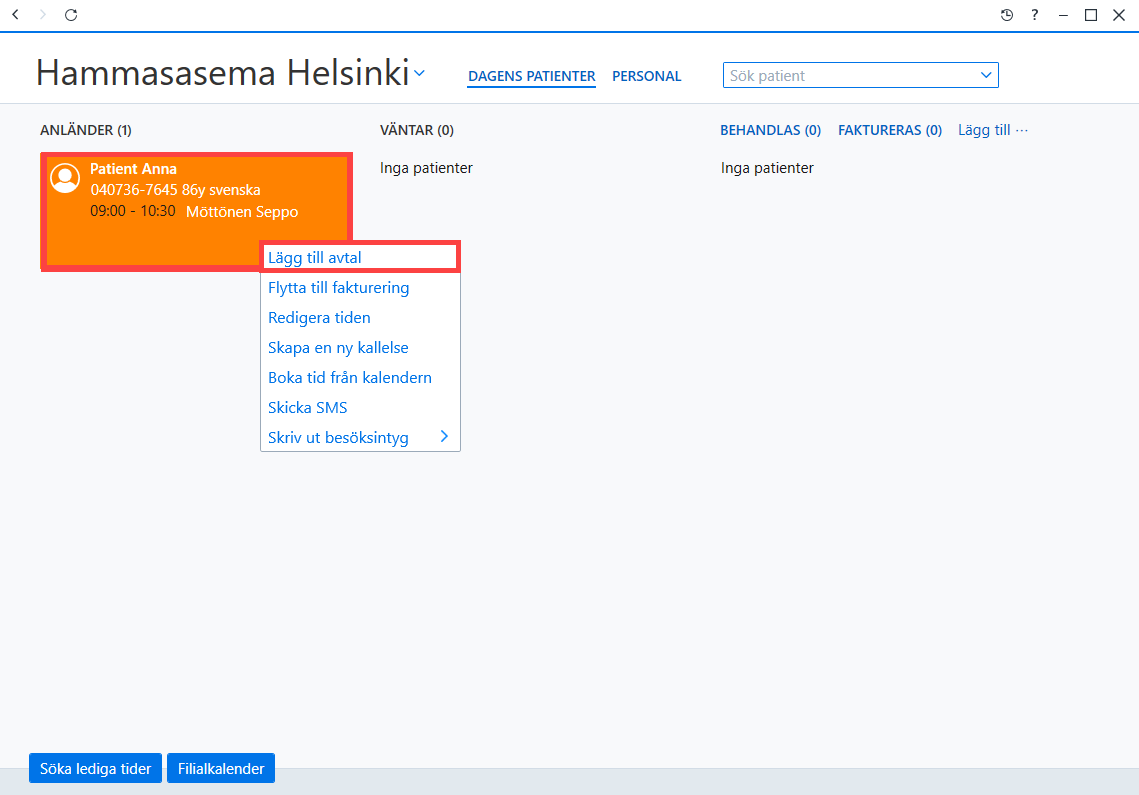Expand the Hammasasema Helsinki clinic dropdown
This screenshot has width=1139, height=795.
pos(419,73)
